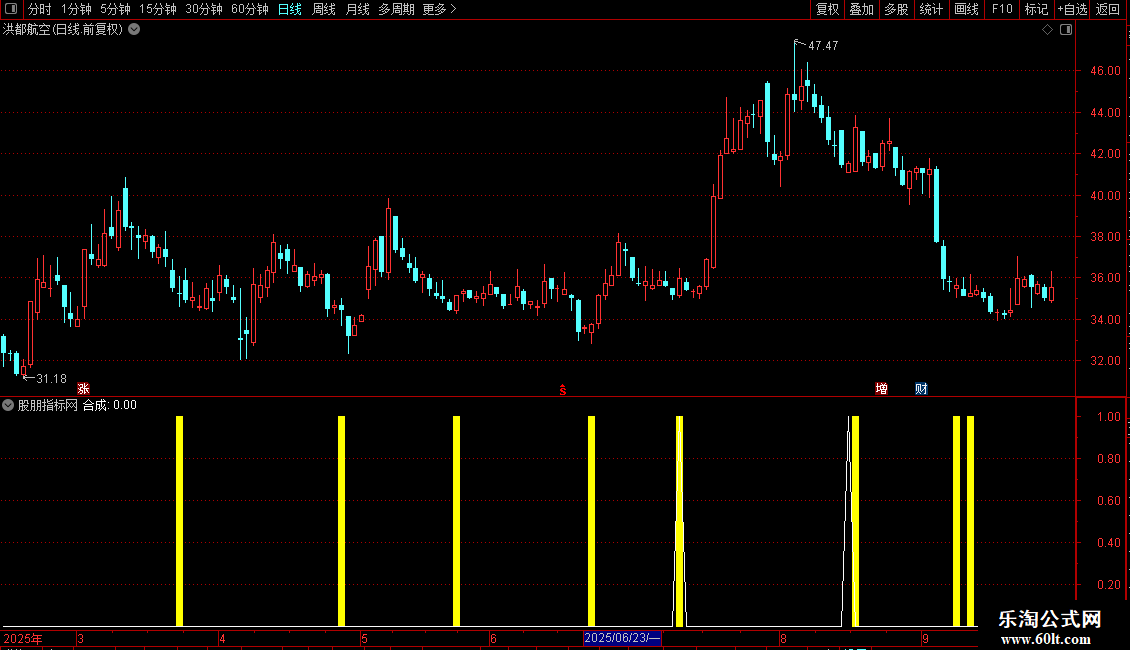Open the 画线 drawing tools
The height and width of the screenshot is (650, 1130).
pos(966,9)
